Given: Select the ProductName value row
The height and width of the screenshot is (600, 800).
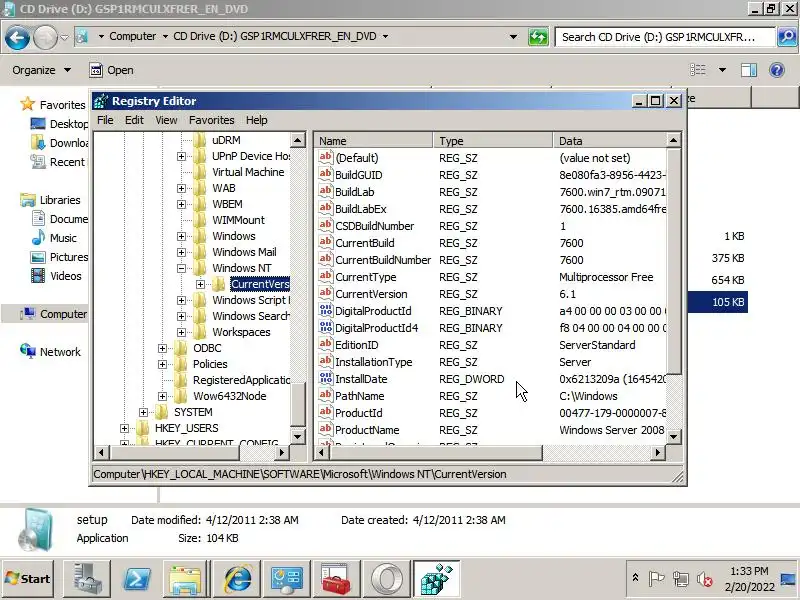Looking at the screenshot, I should coord(490,430).
